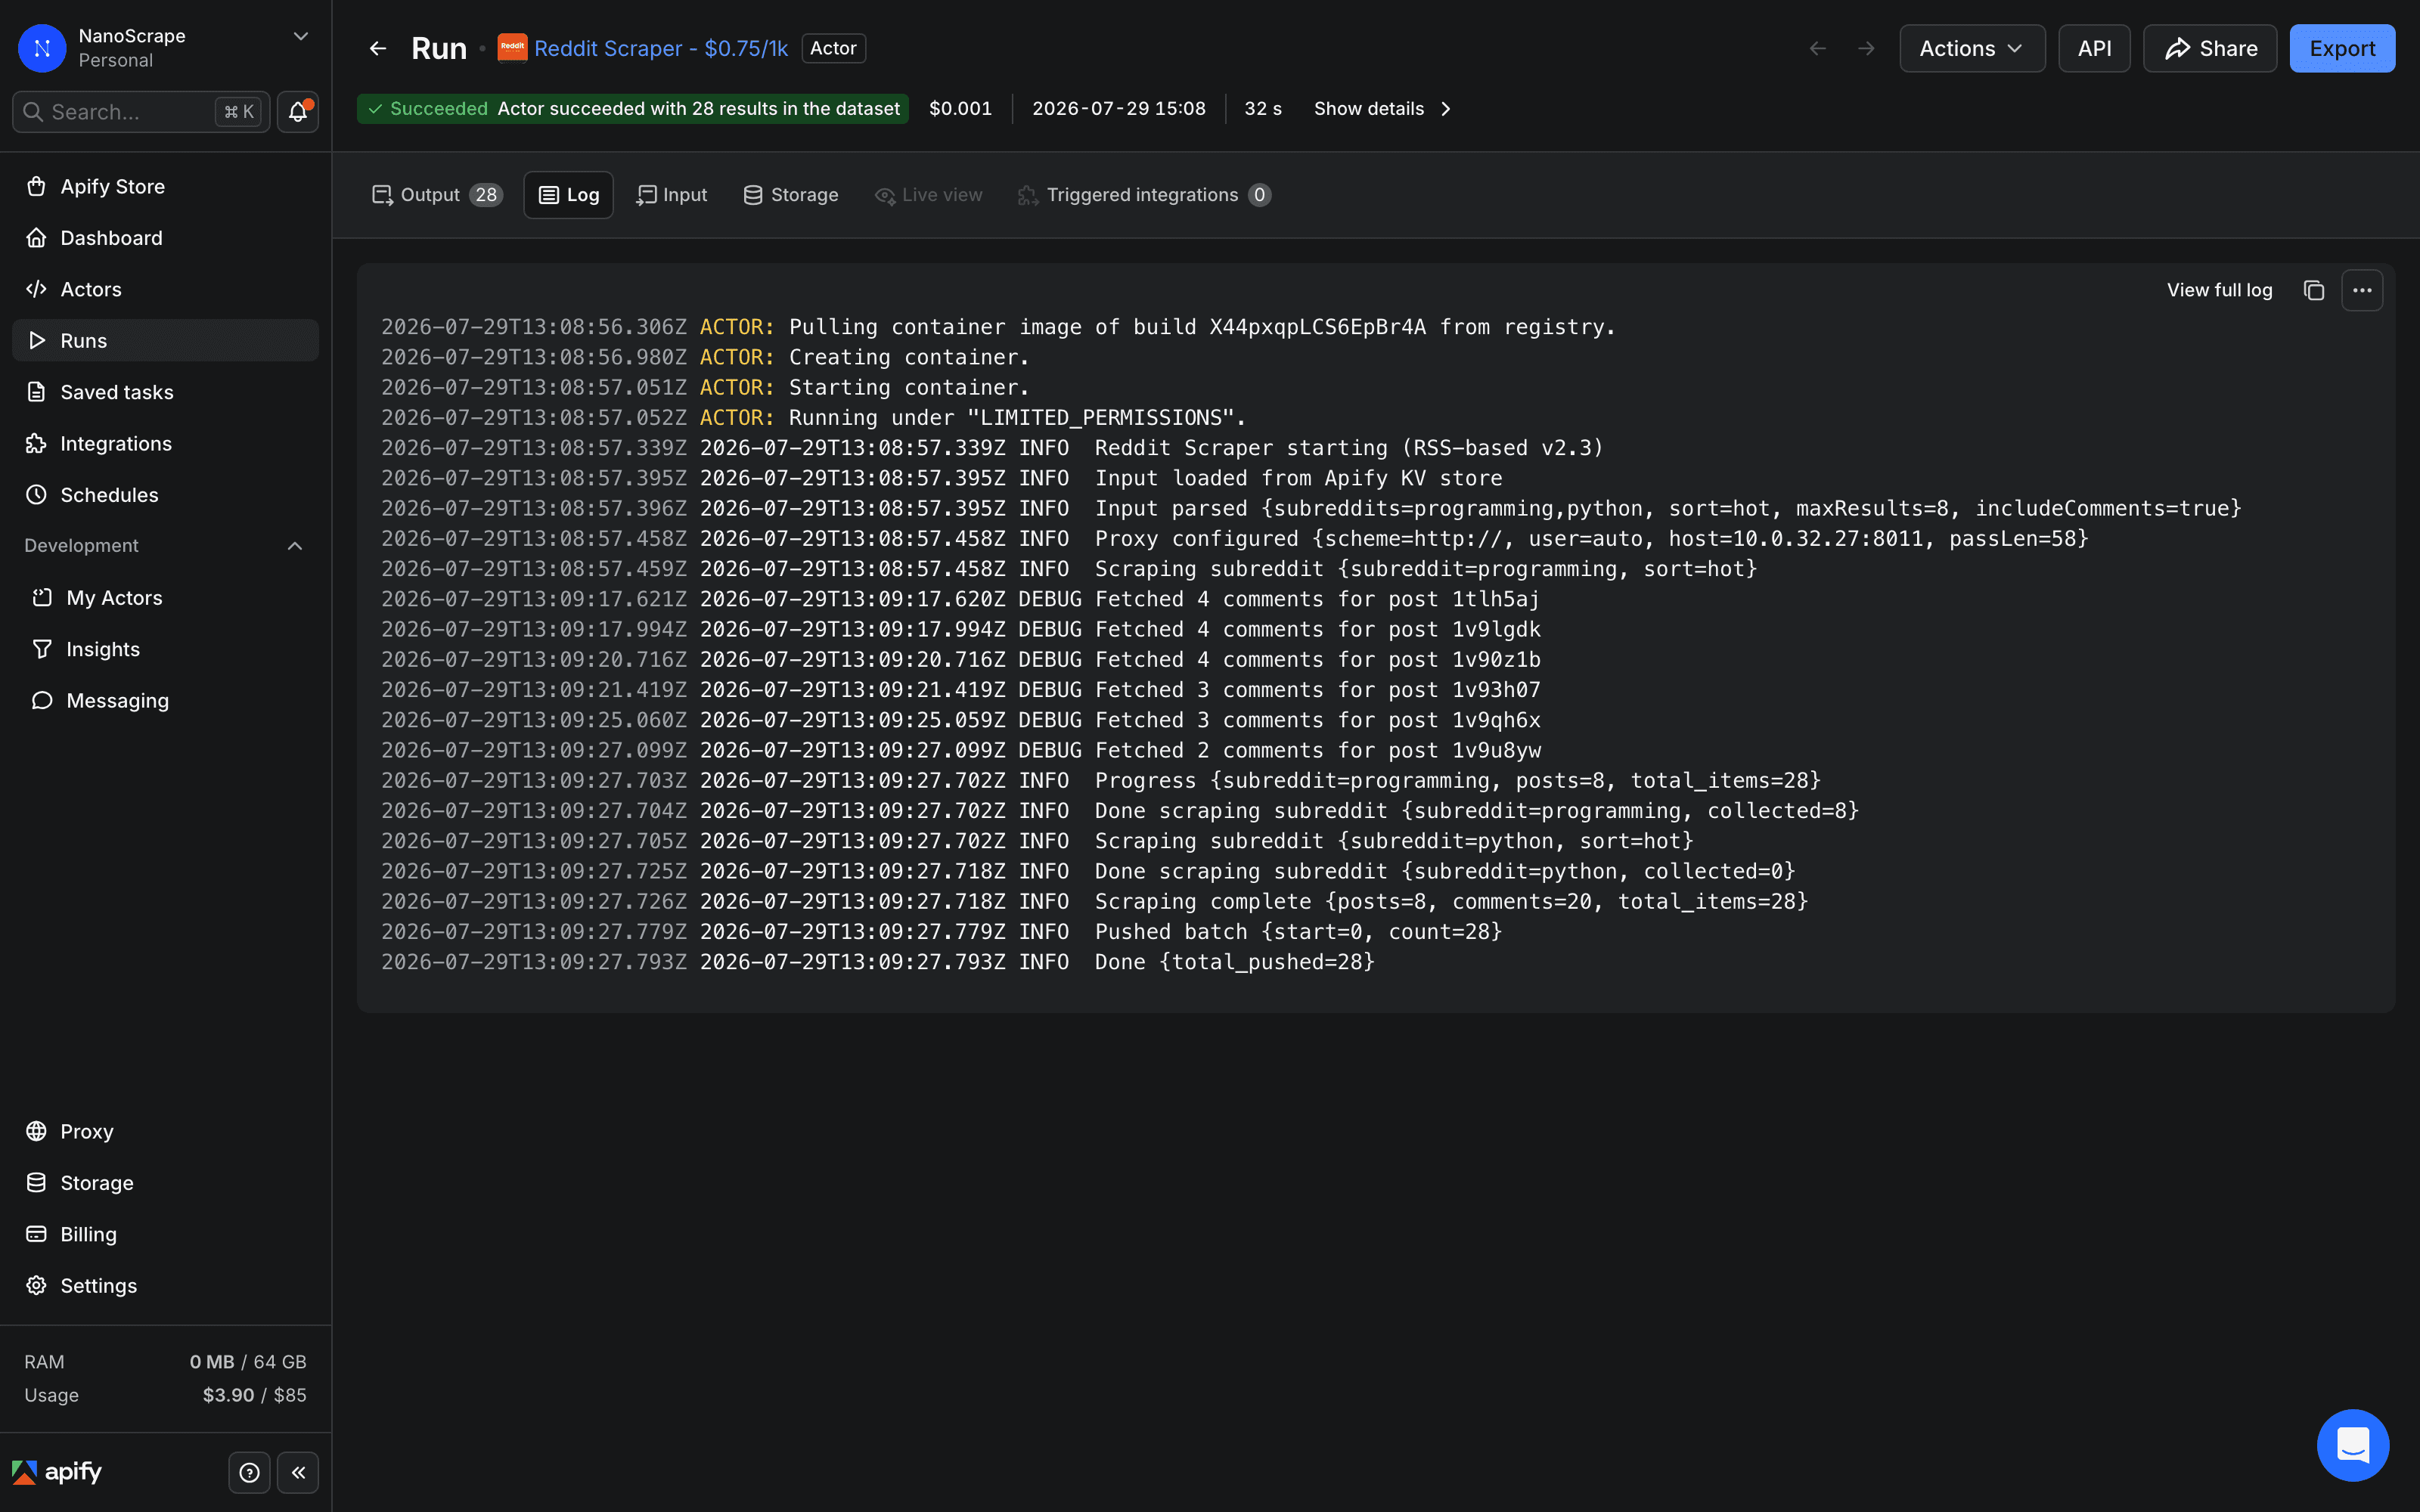Open Storage in the sidebar
The width and height of the screenshot is (2420, 1512).
165,1183
